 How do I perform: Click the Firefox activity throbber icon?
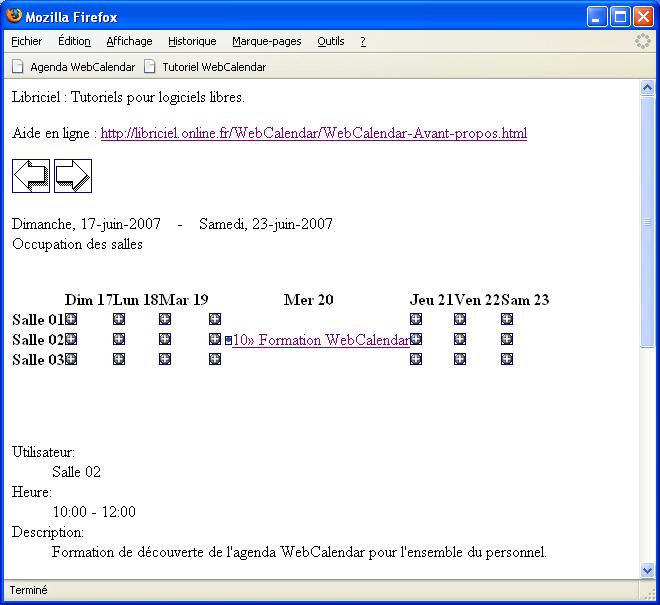(x=643, y=41)
